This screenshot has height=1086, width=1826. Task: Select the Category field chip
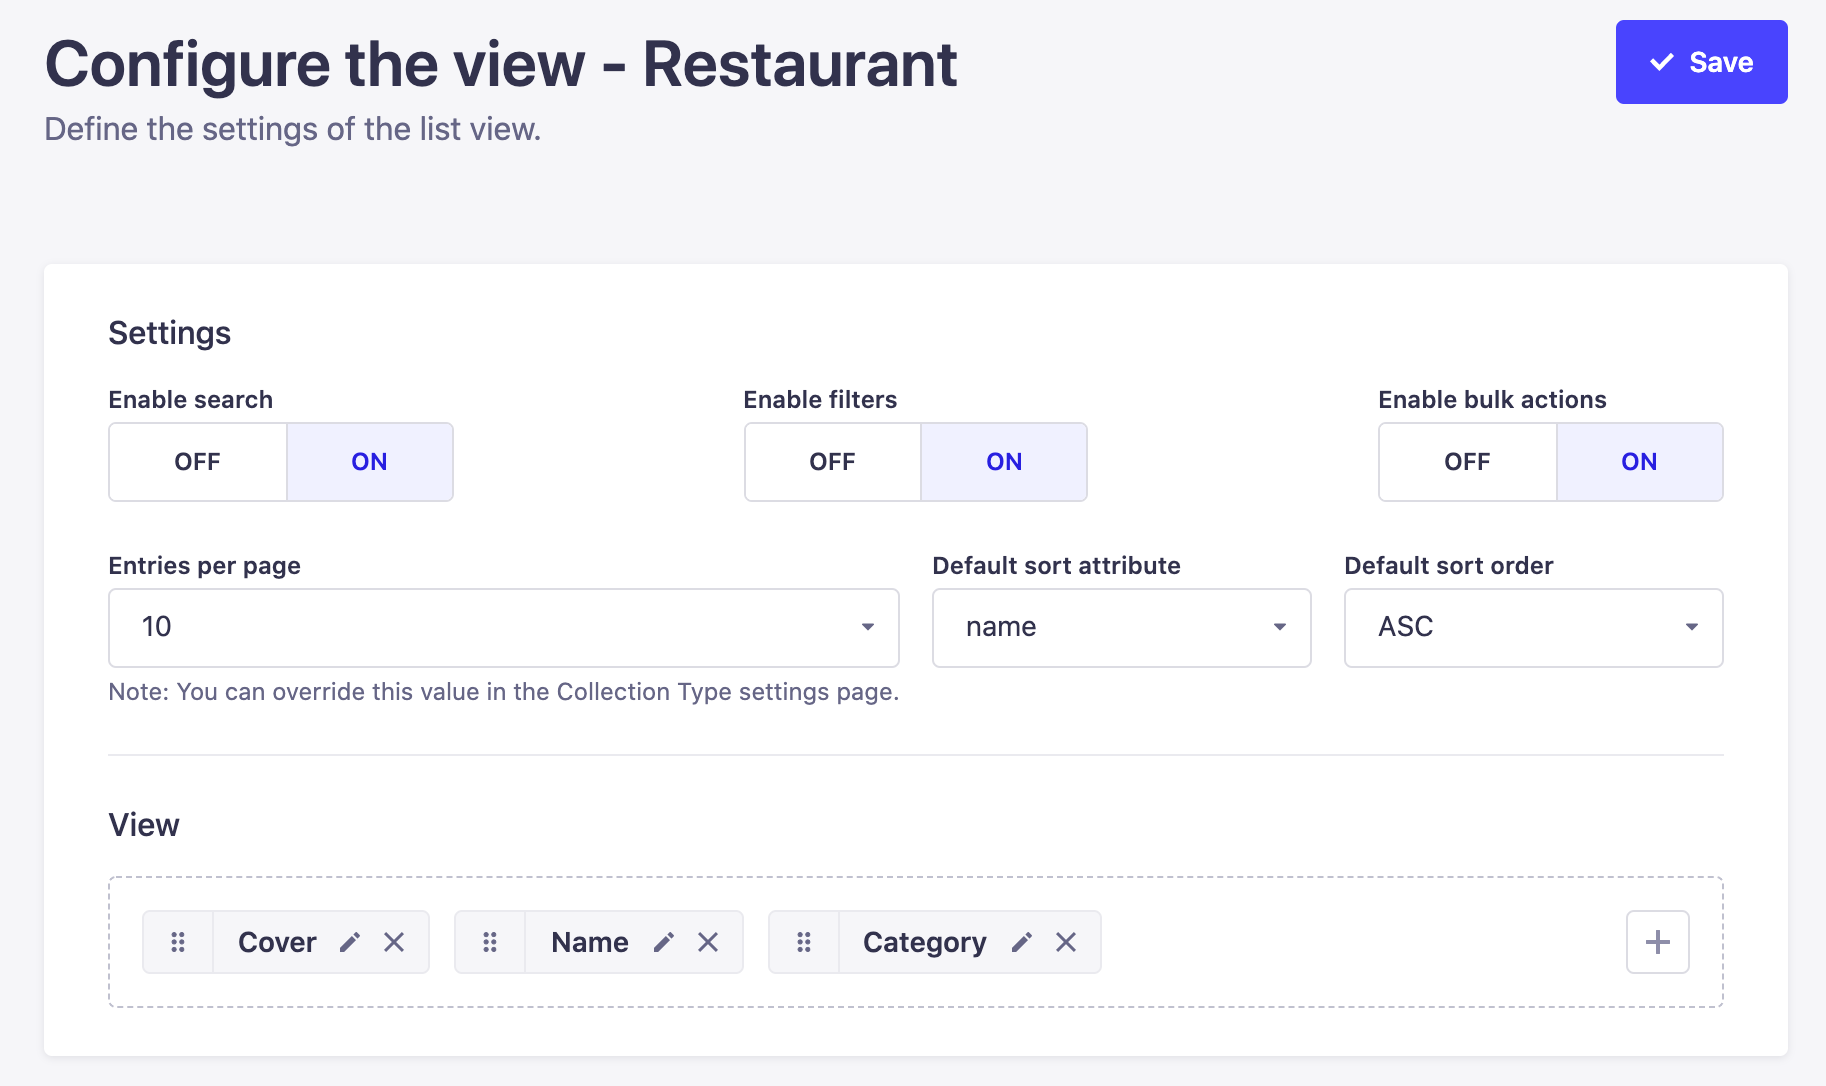(924, 941)
